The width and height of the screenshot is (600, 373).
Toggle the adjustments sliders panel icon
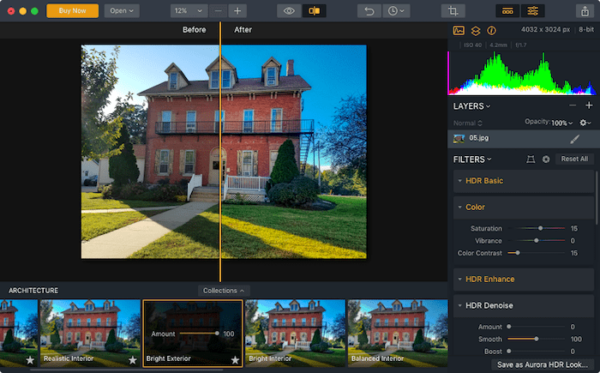[x=533, y=11]
